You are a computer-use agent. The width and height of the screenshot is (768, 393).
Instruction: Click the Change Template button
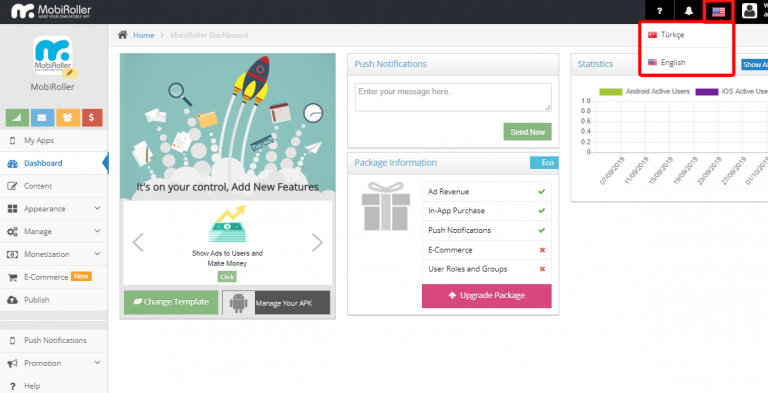171,302
